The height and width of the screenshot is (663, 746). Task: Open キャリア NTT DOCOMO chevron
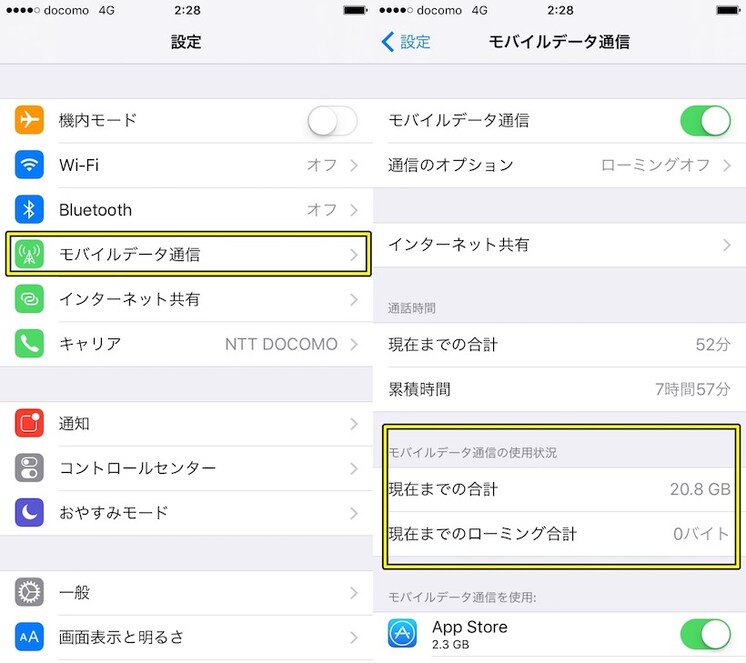353,344
